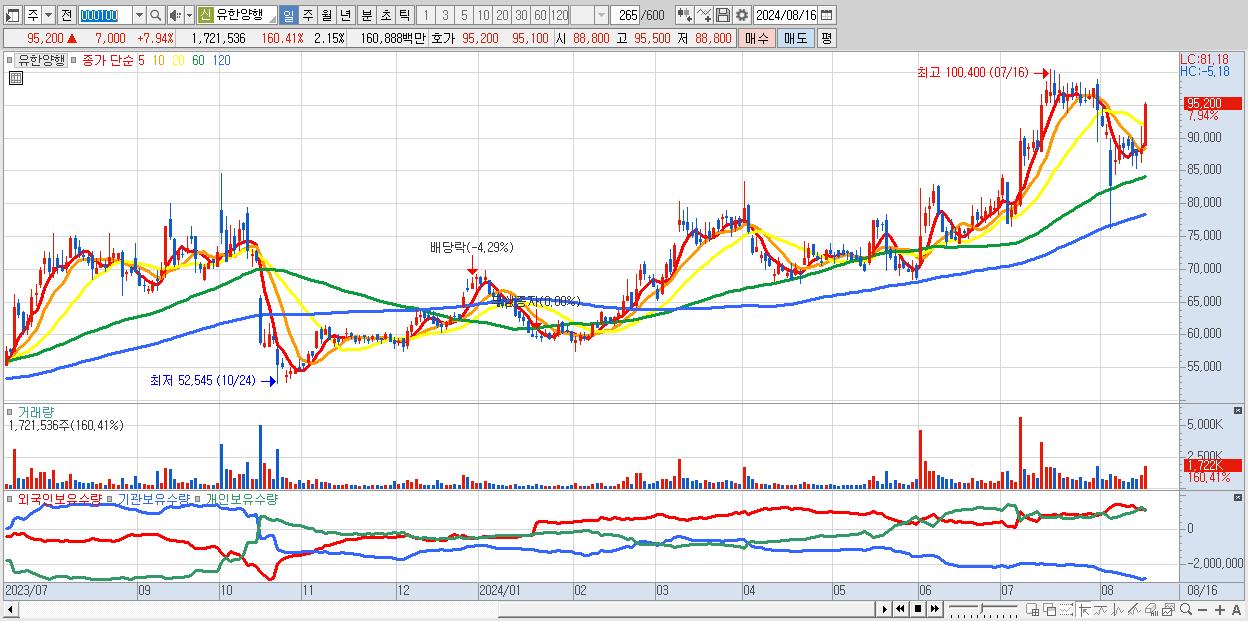This screenshot has height=621, width=1248.
Task: Click the 60-day moving average legend
Action: (198, 60)
